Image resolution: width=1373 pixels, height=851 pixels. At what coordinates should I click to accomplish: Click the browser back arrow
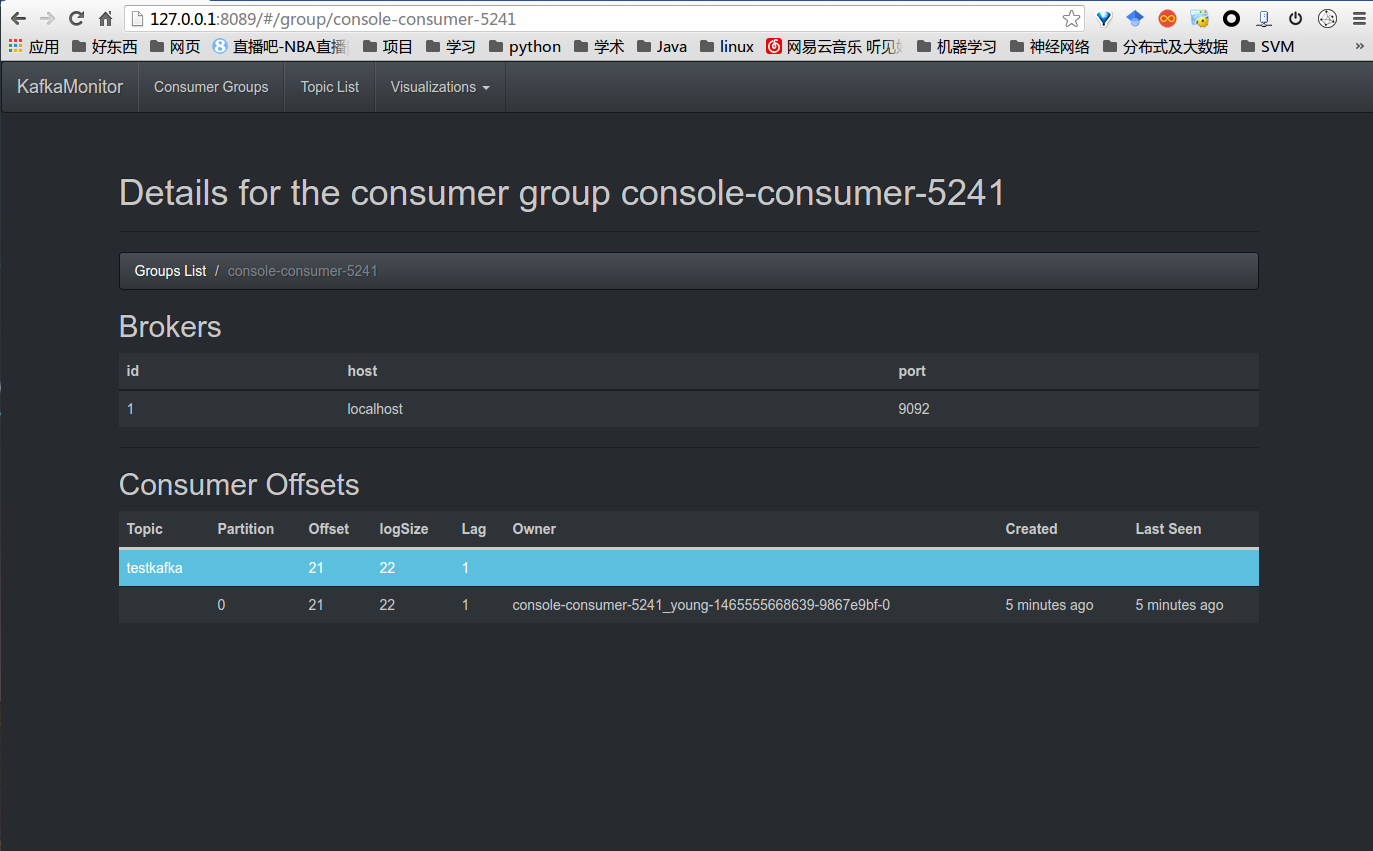18,18
